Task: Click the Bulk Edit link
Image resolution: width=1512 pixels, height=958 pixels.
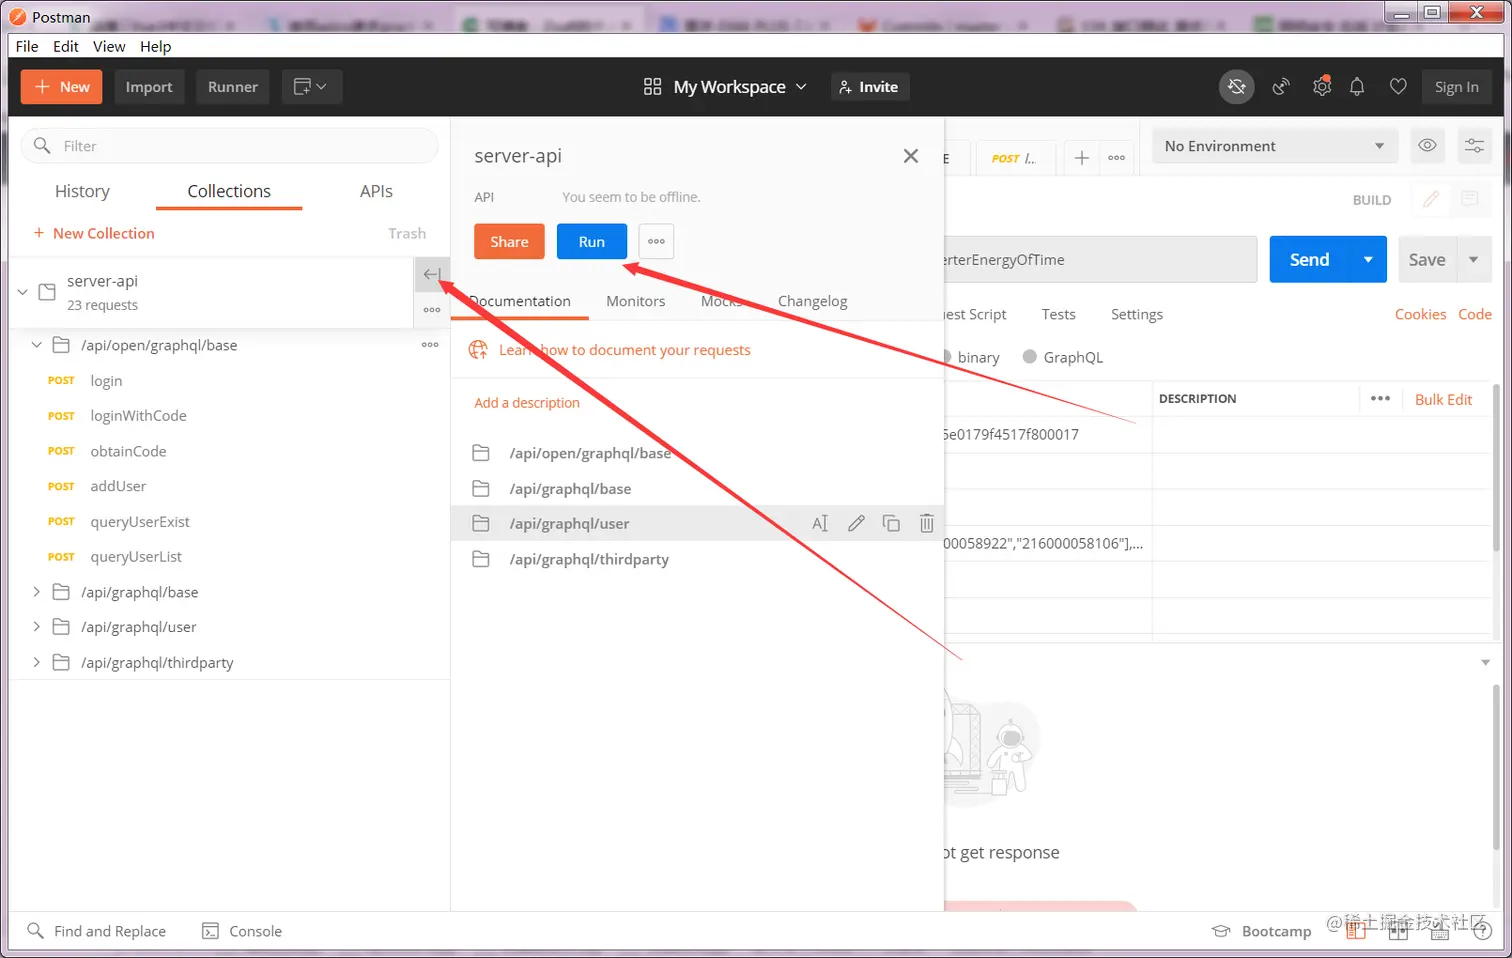Action: (1443, 399)
